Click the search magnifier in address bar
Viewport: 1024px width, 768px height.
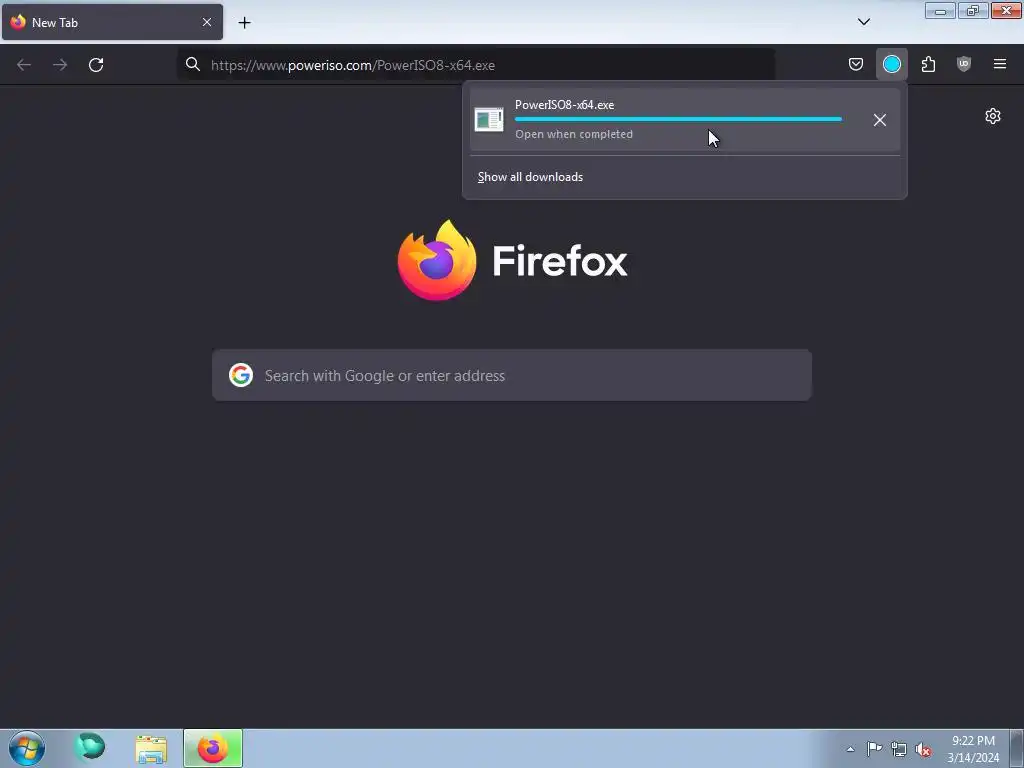(193, 64)
